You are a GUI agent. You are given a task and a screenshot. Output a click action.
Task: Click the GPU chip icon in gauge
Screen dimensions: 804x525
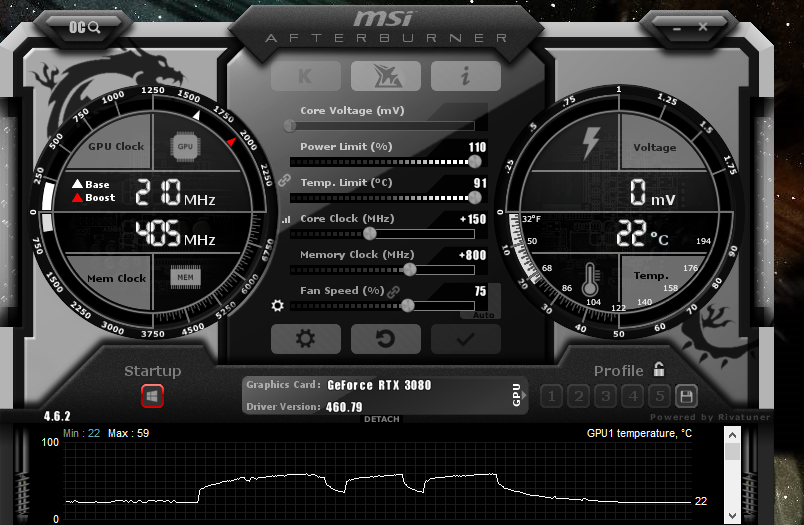(x=185, y=147)
